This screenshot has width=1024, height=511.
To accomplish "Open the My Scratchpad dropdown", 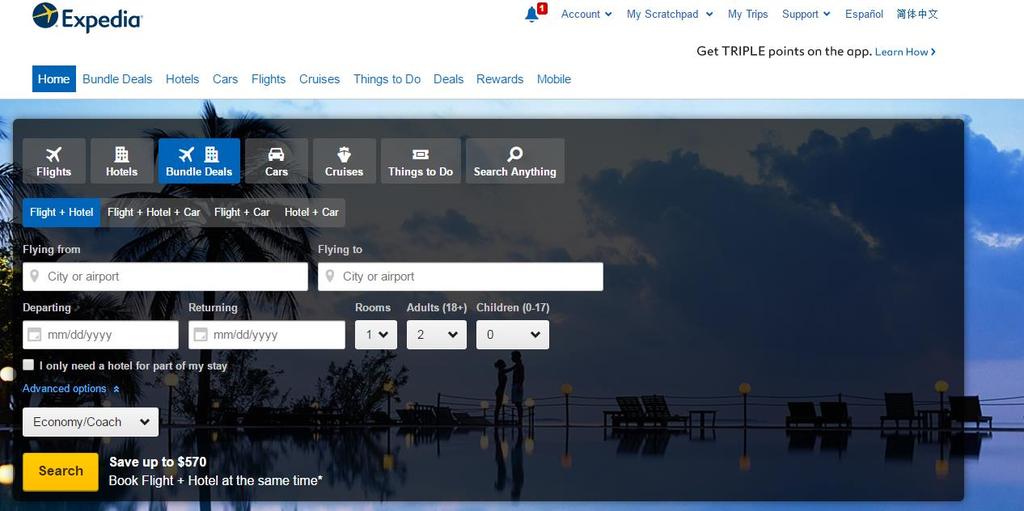I will tap(669, 14).
